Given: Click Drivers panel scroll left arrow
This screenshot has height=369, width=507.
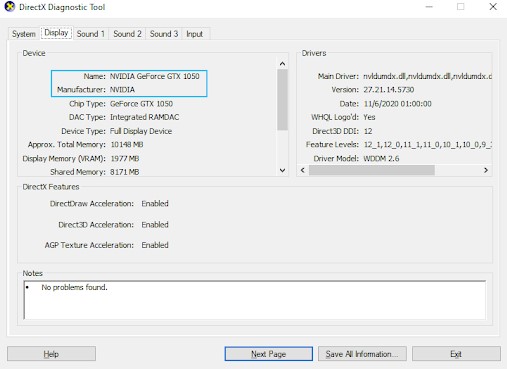Looking at the screenshot, I should [x=303, y=170].
